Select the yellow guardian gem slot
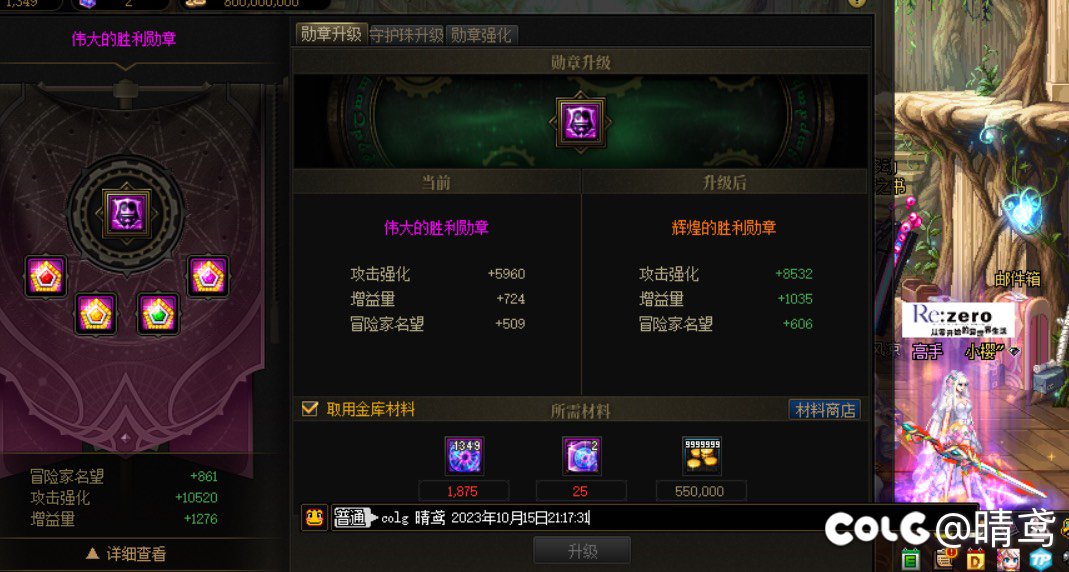This screenshot has height=572, width=1069. click(96, 314)
